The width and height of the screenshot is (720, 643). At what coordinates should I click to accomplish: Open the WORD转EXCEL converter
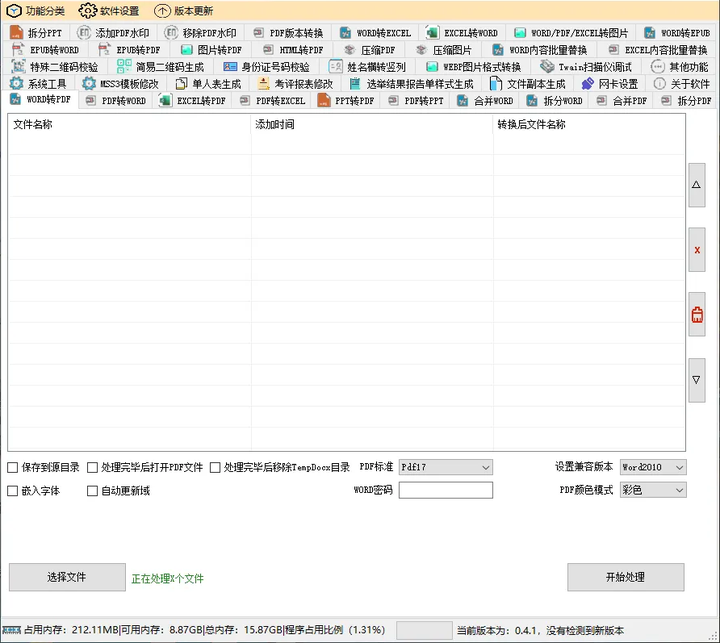(375, 33)
